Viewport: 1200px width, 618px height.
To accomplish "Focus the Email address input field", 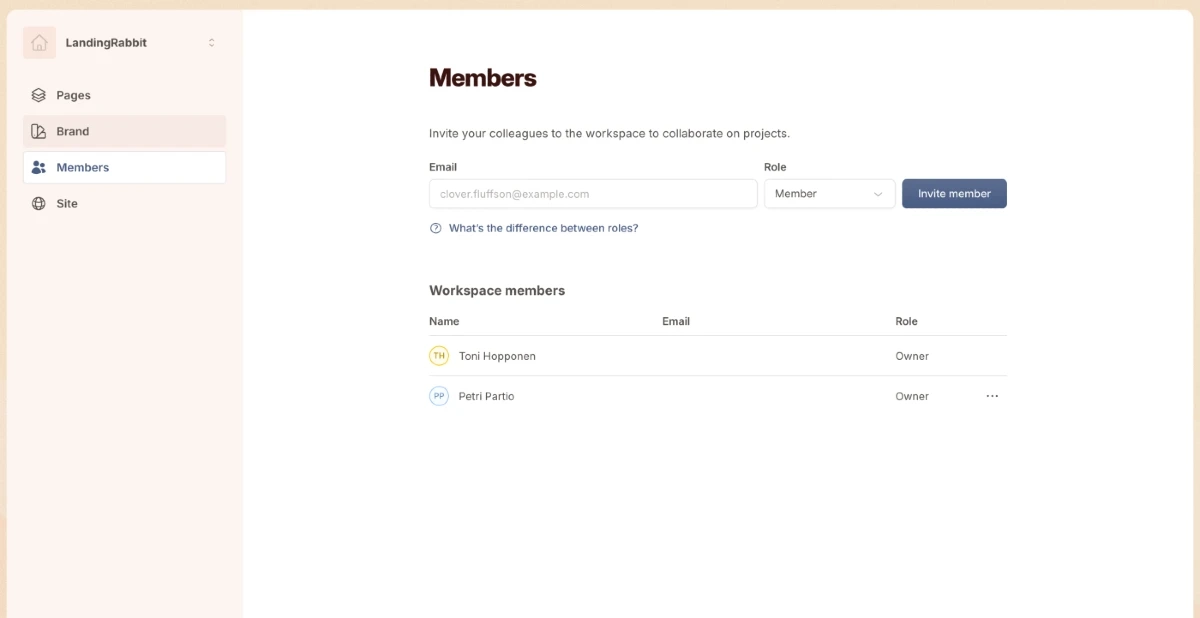I will tap(592, 194).
